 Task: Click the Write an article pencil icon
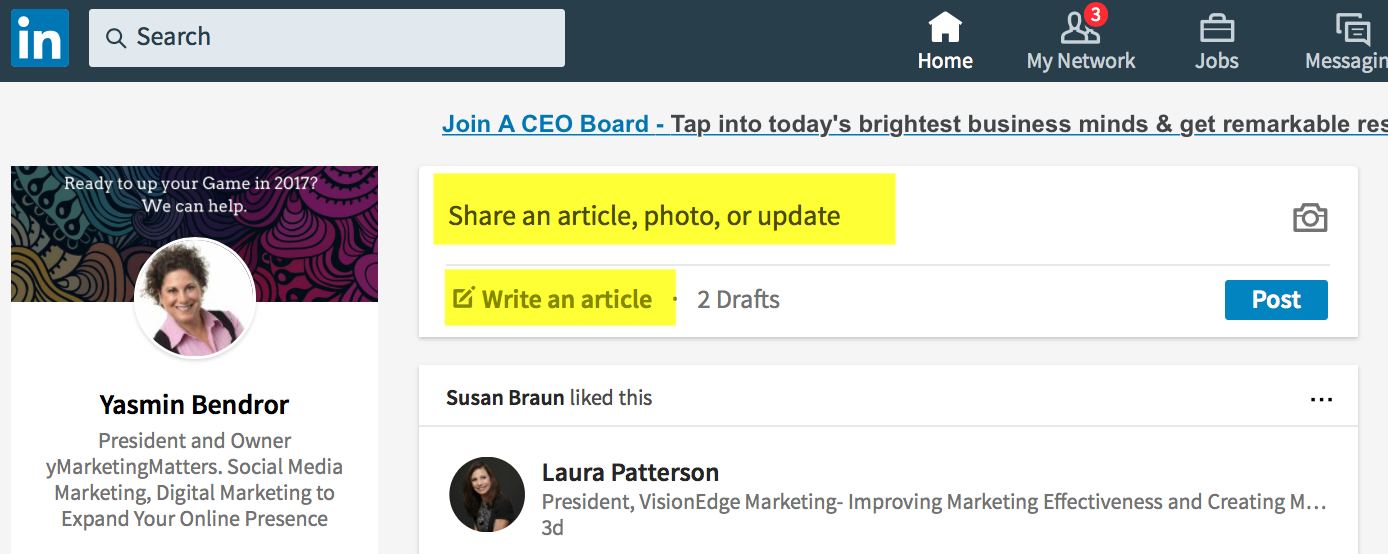click(463, 298)
